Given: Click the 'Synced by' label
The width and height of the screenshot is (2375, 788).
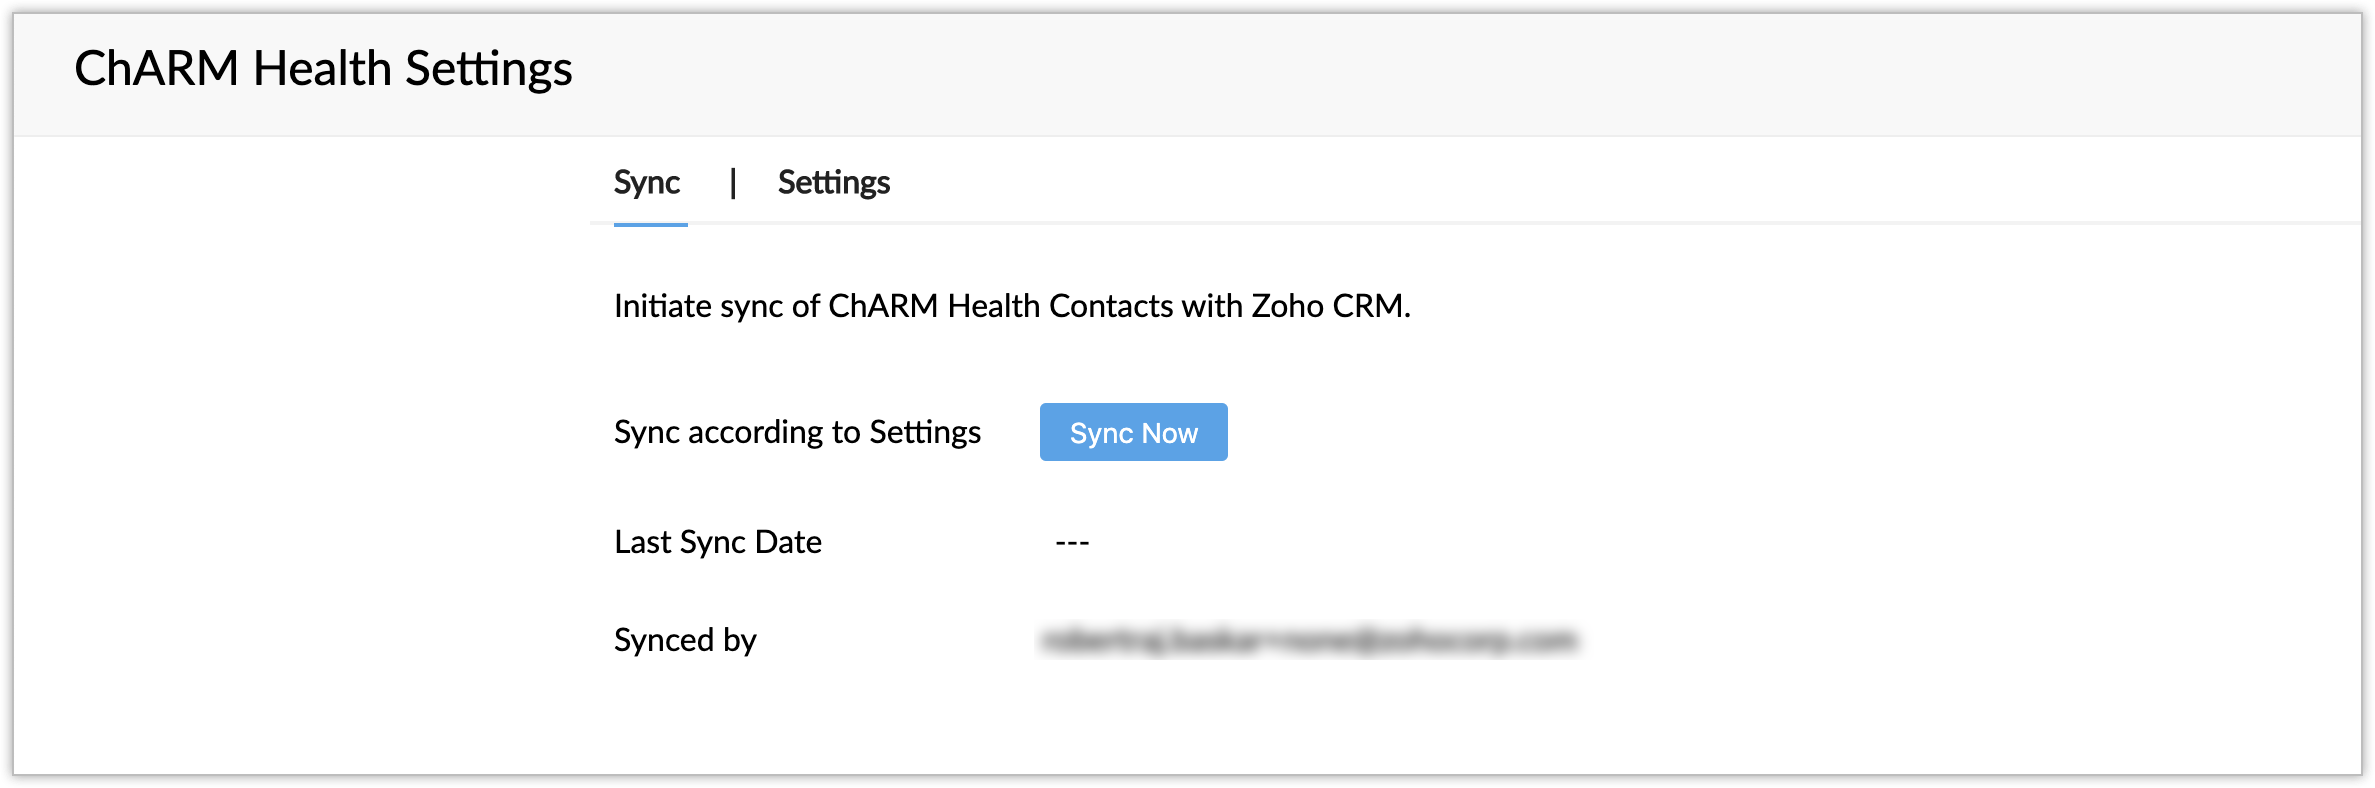Looking at the screenshot, I should pos(685,640).
